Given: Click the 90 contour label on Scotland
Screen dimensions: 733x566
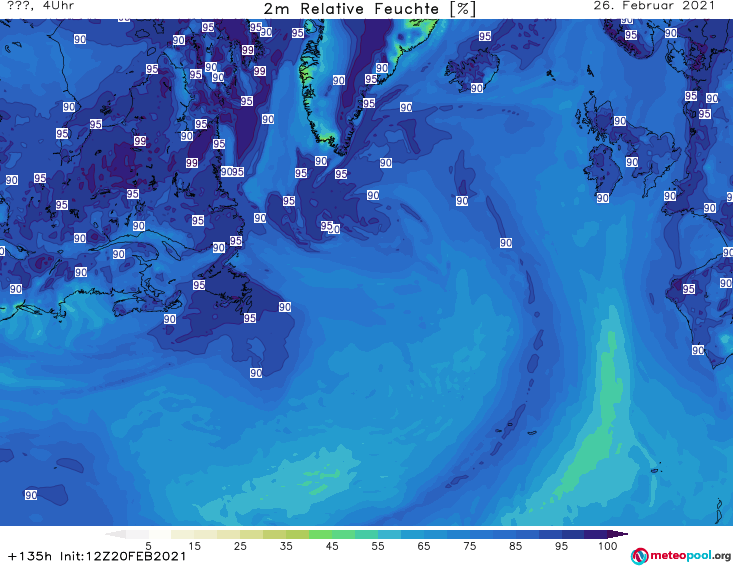Looking at the screenshot, I should click(x=620, y=121).
